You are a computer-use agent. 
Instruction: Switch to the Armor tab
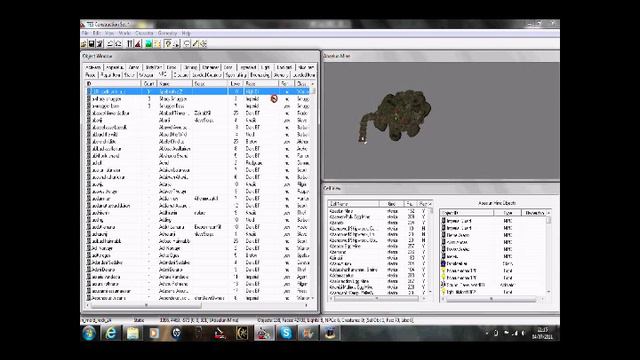(x=133, y=67)
